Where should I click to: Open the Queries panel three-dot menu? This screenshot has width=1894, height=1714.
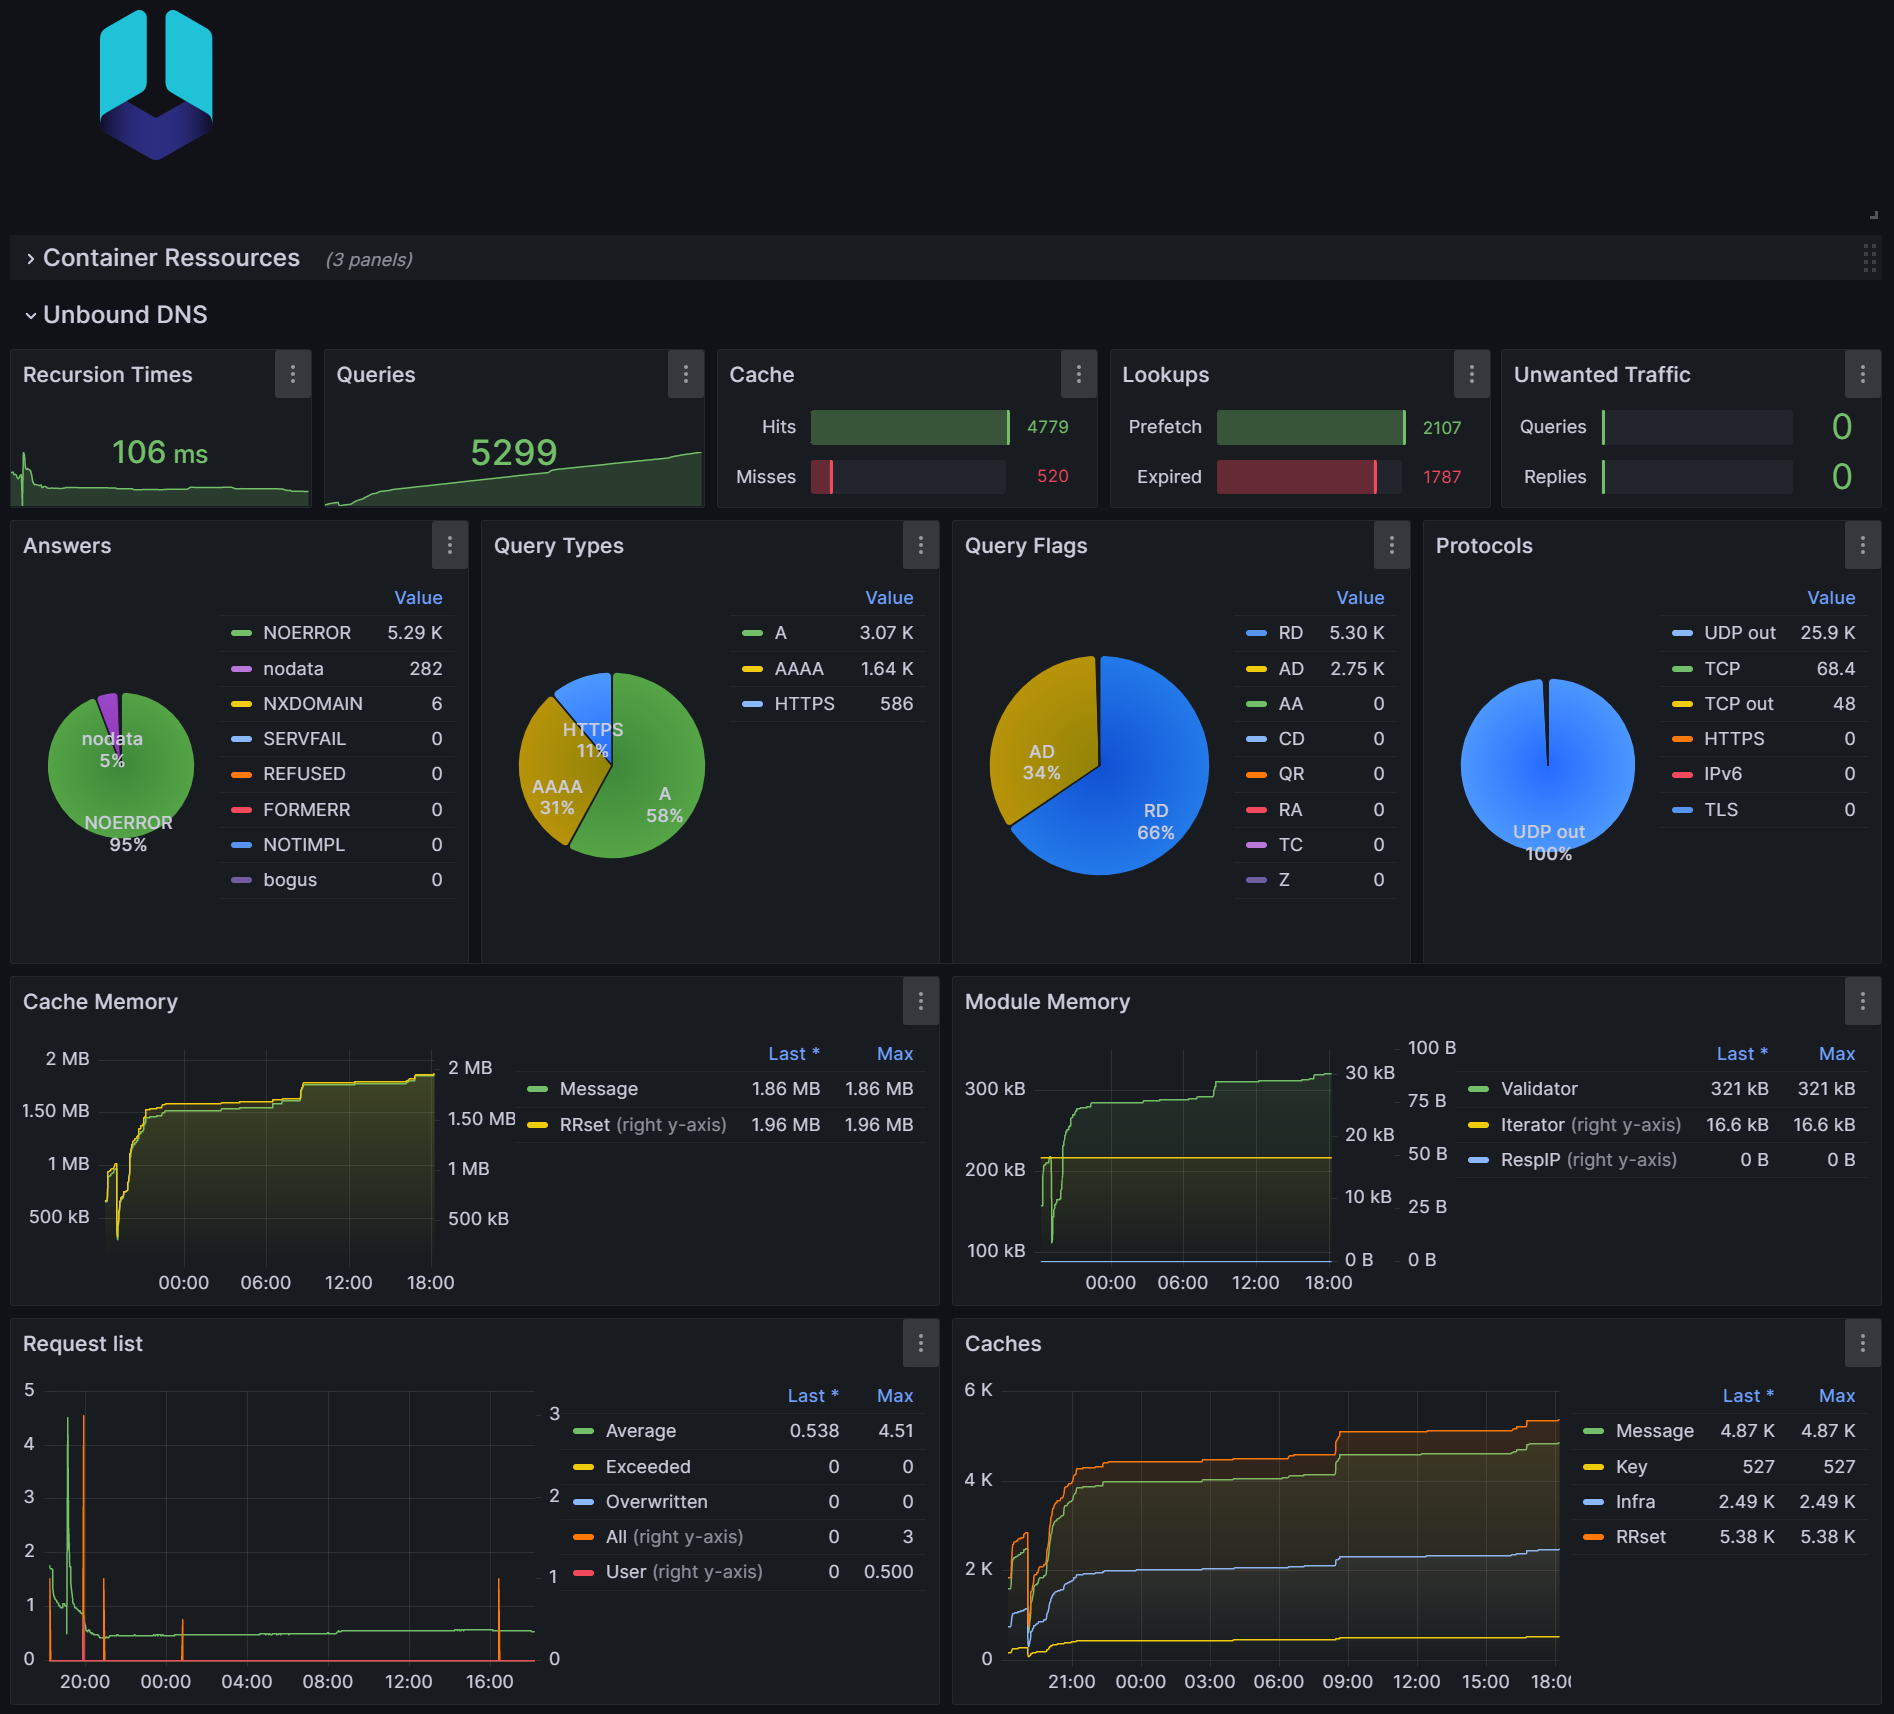pos(686,374)
